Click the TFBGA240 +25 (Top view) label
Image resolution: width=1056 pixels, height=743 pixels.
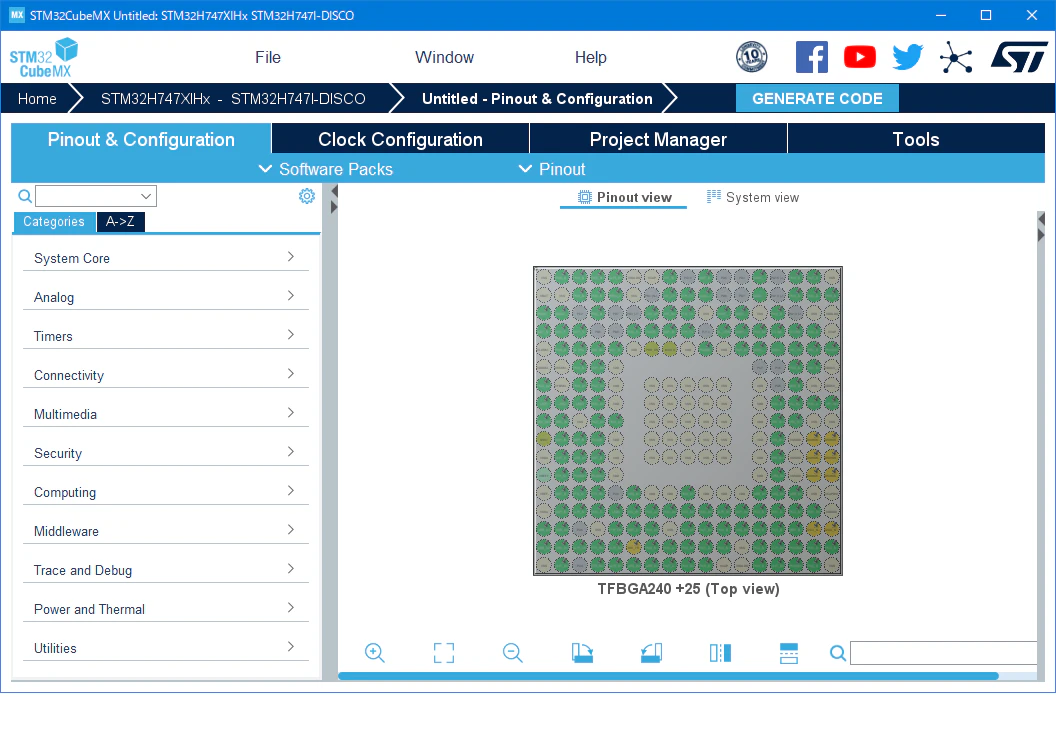tap(688, 589)
